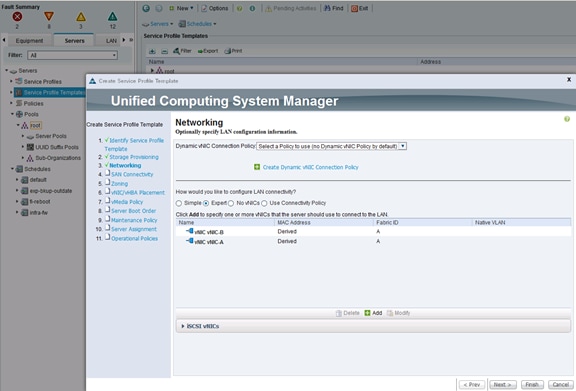Click Add to create a vNIC

click(373, 313)
